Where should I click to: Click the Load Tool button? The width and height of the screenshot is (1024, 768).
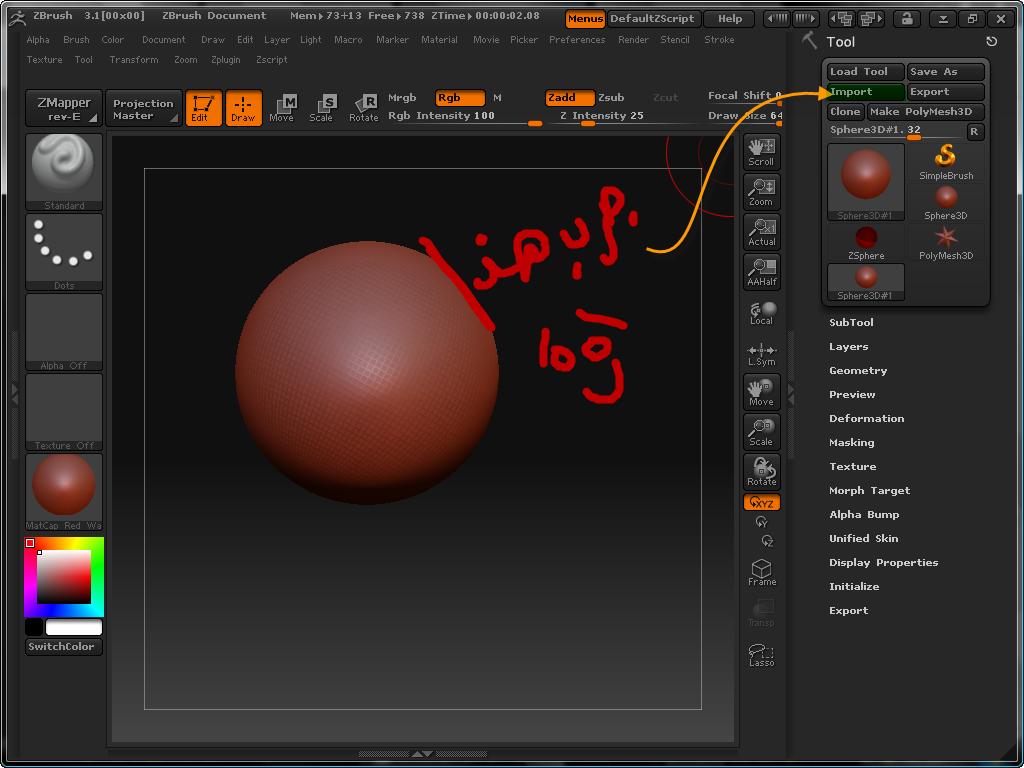pyautogui.click(x=866, y=72)
